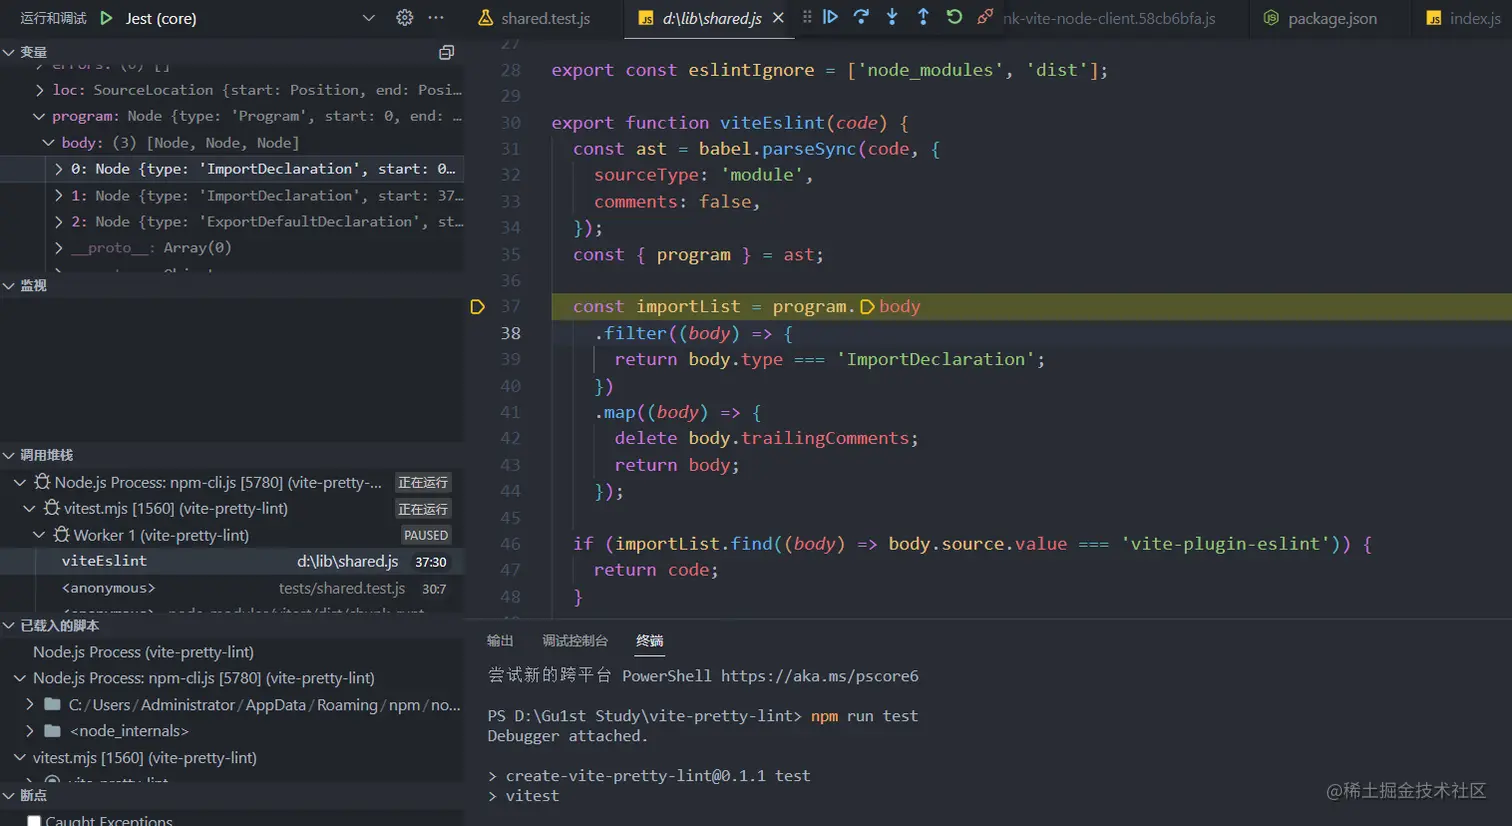Collapse vitest.mjs [1560] in loaded scripts

(20, 758)
